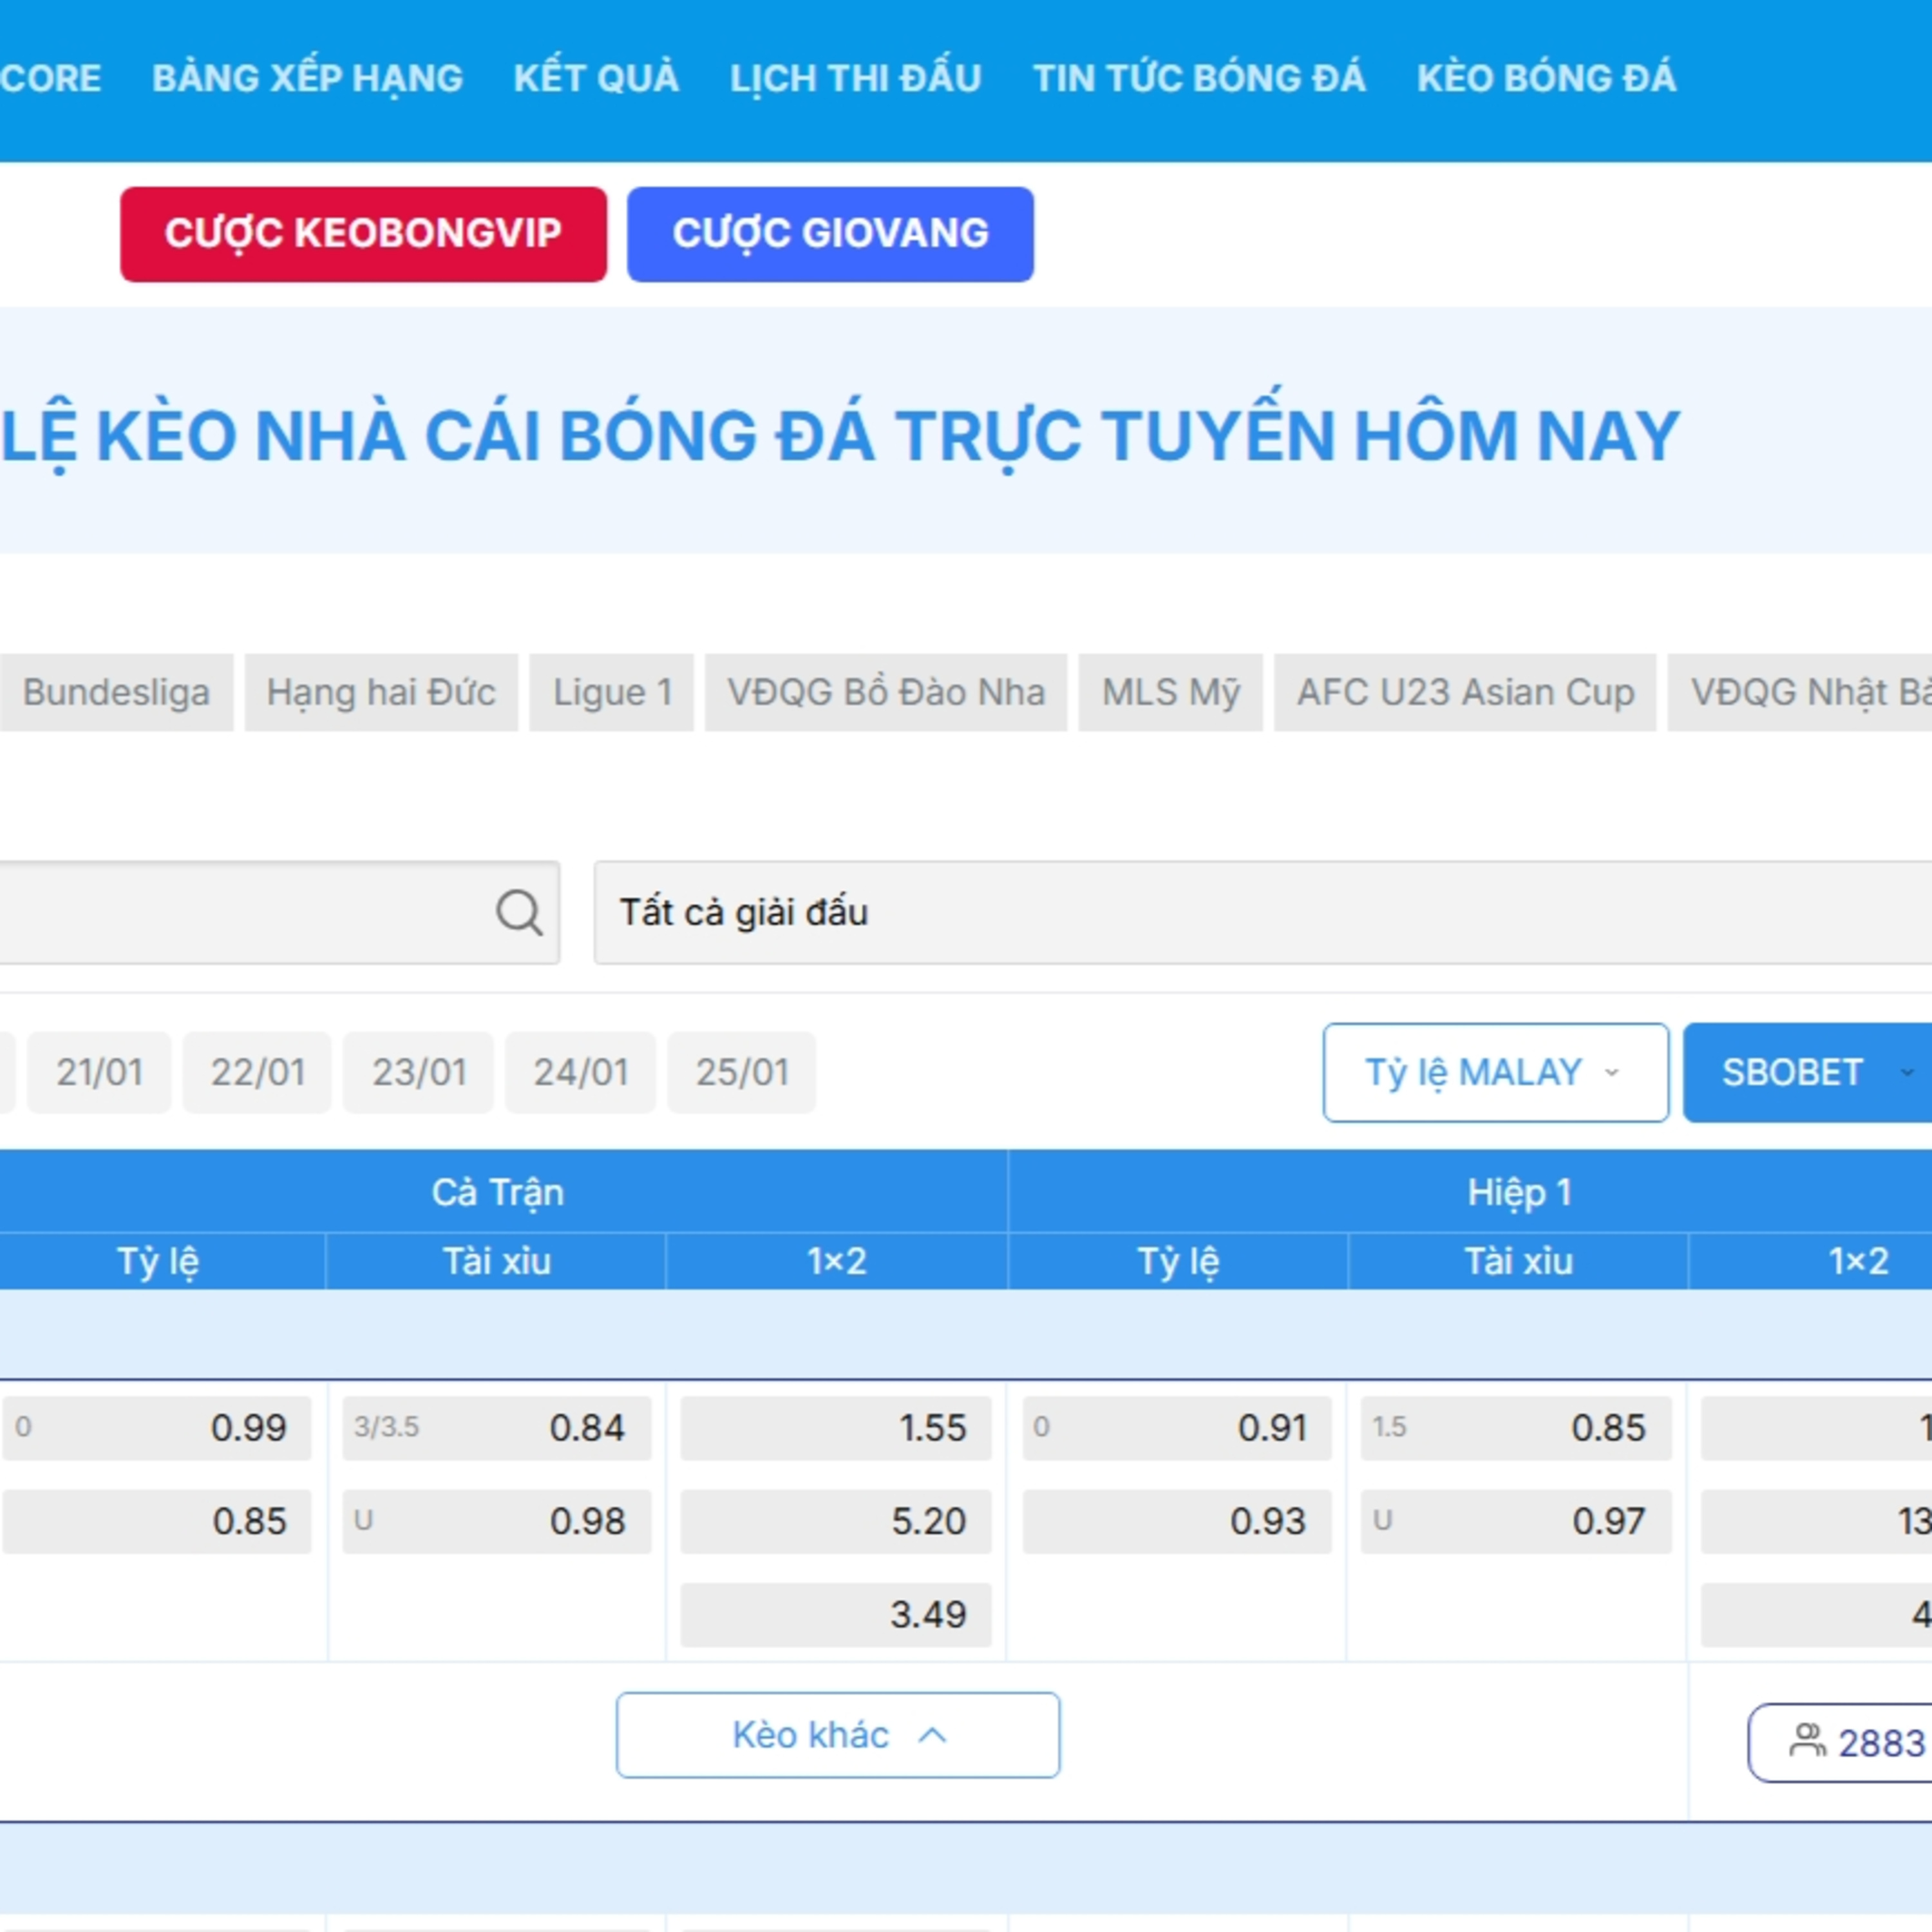Go to LỊCH THI ĐẤU

(x=856, y=78)
